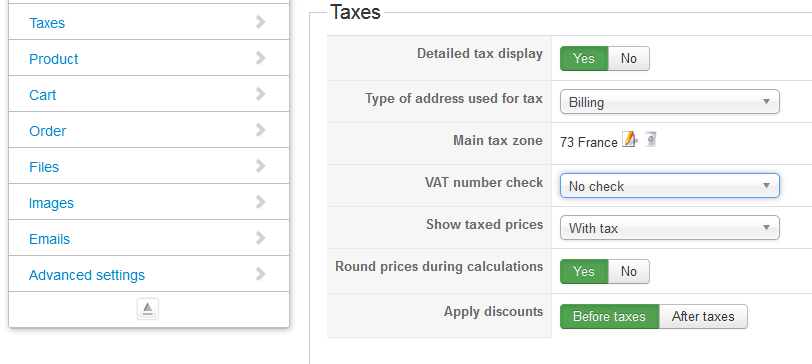Open the Type of address used for tax dropdown

(670, 102)
